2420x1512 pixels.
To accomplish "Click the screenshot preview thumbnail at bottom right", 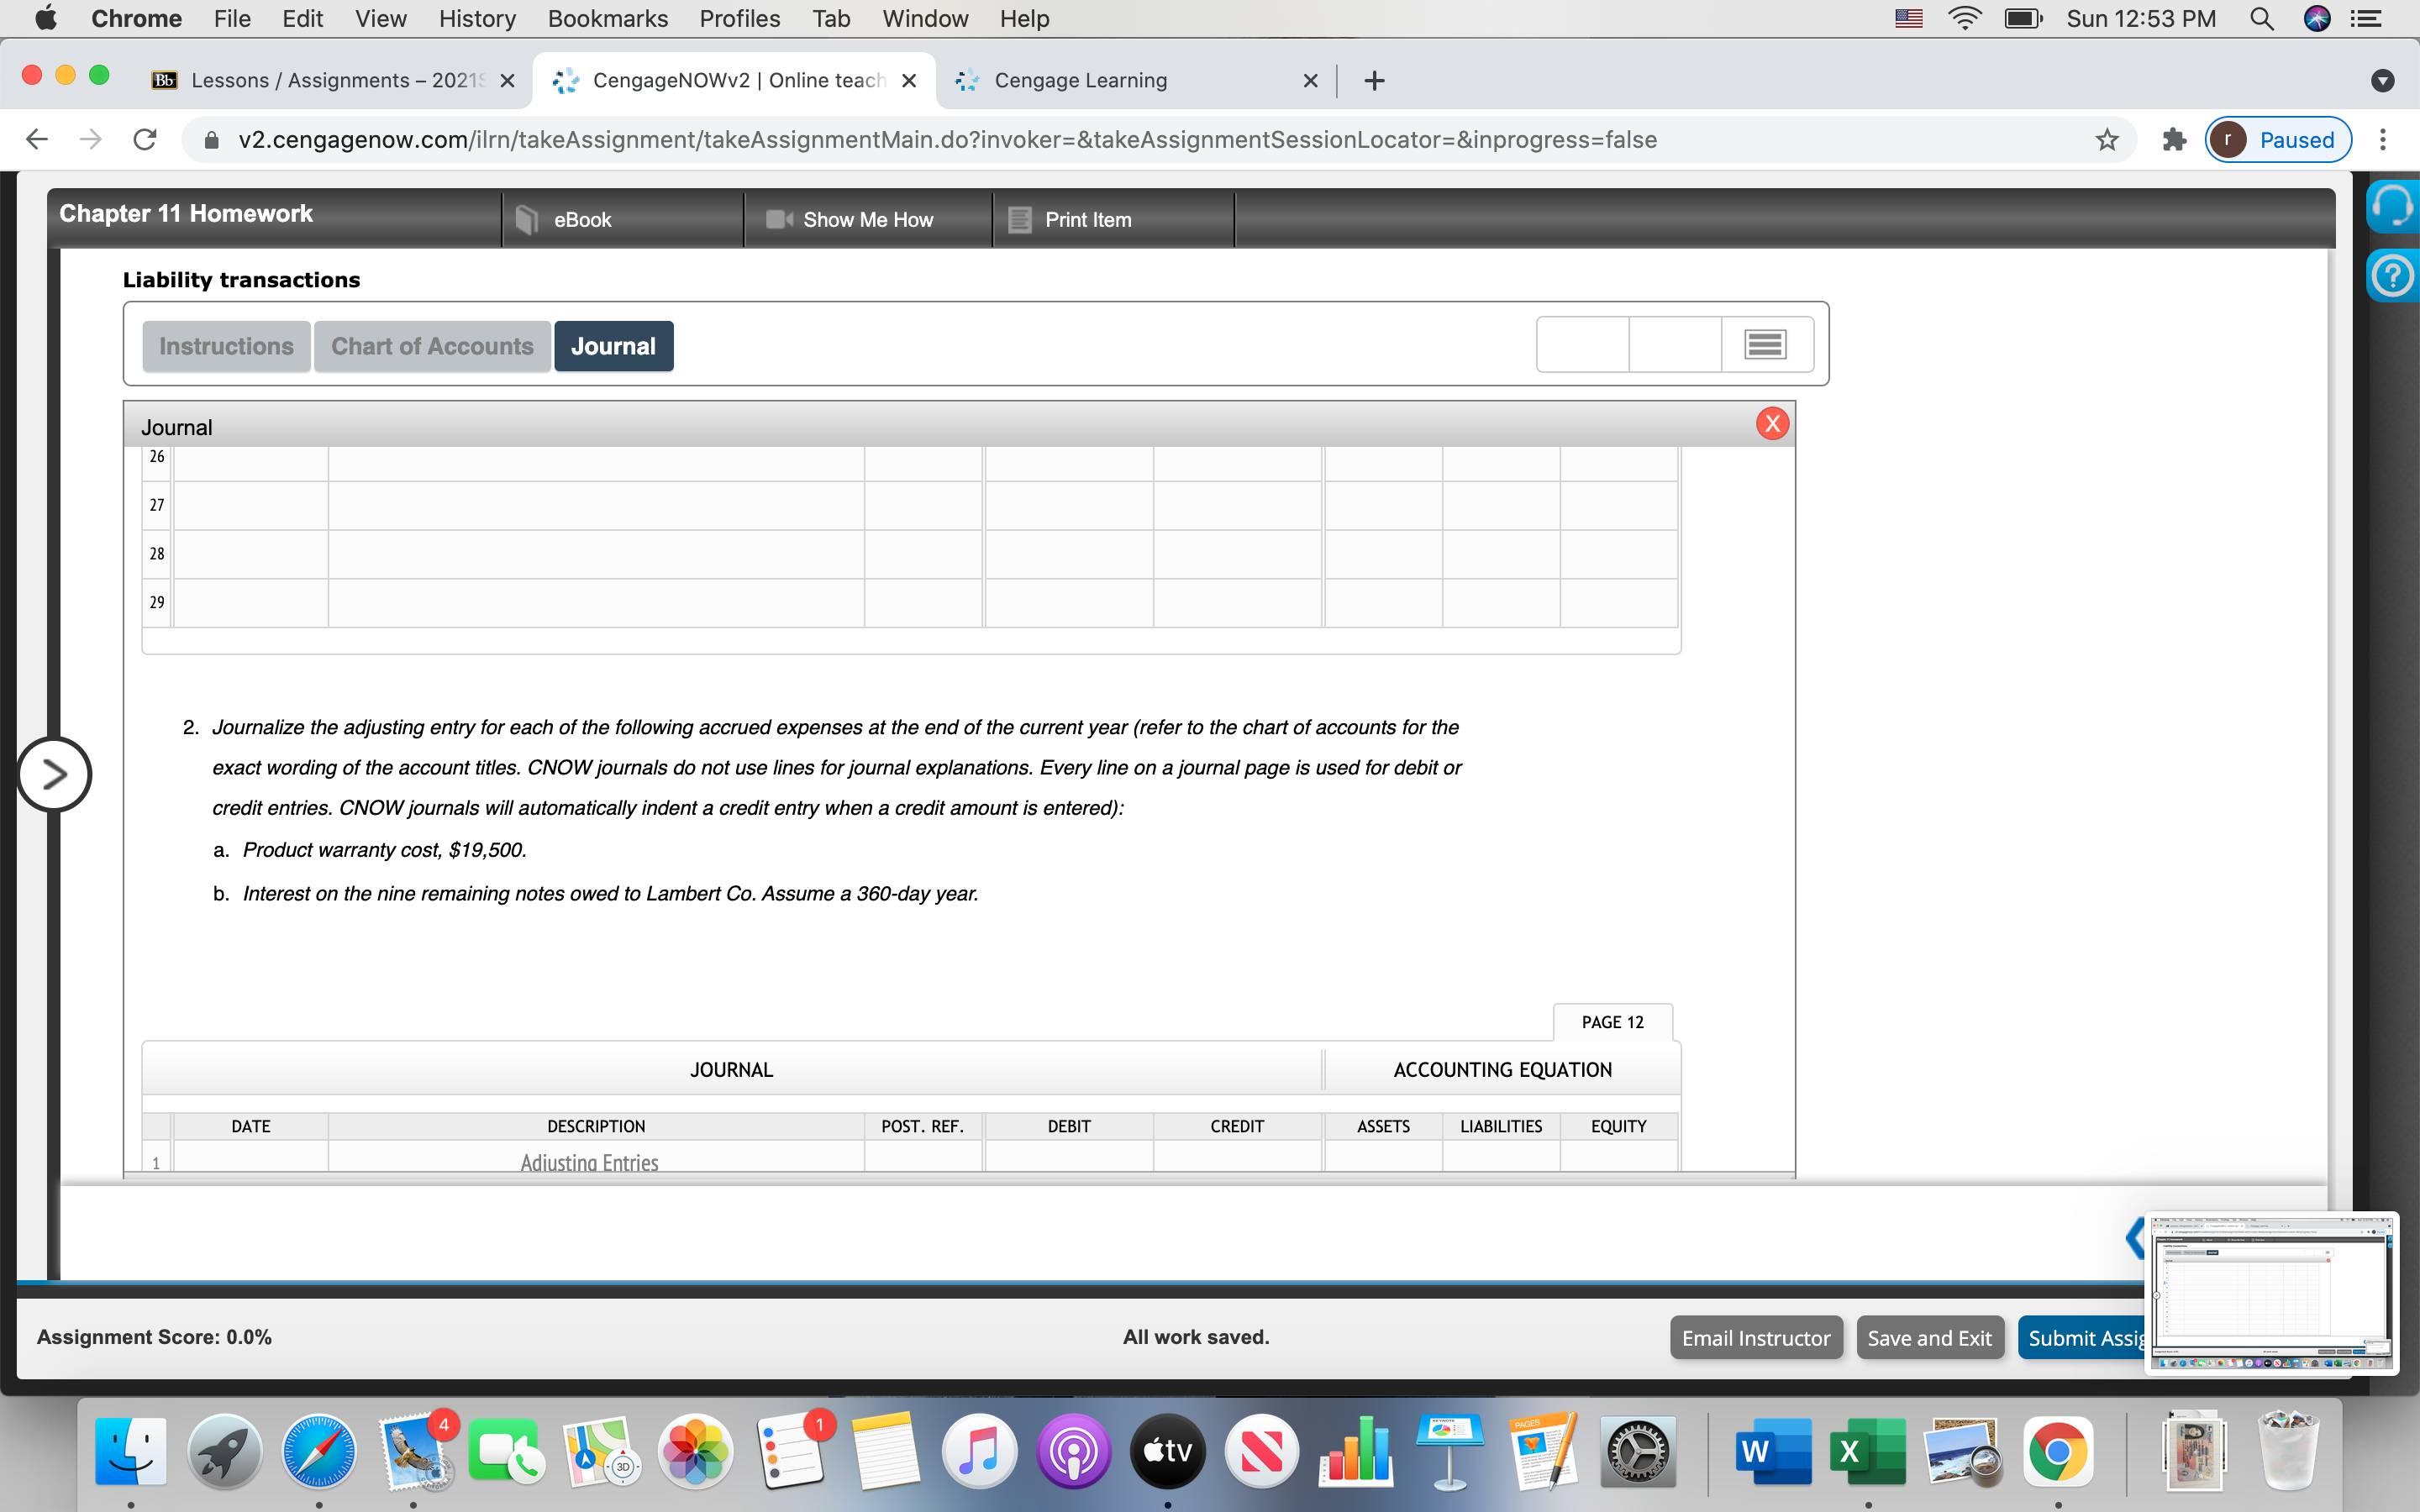I will (x=2272, y=1292).
